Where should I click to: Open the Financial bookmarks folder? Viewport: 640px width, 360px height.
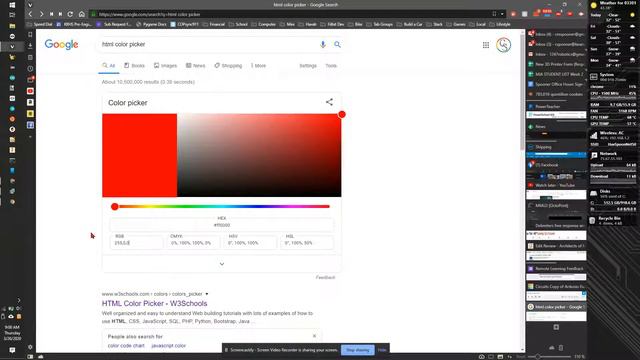click(x=213, y=24)
